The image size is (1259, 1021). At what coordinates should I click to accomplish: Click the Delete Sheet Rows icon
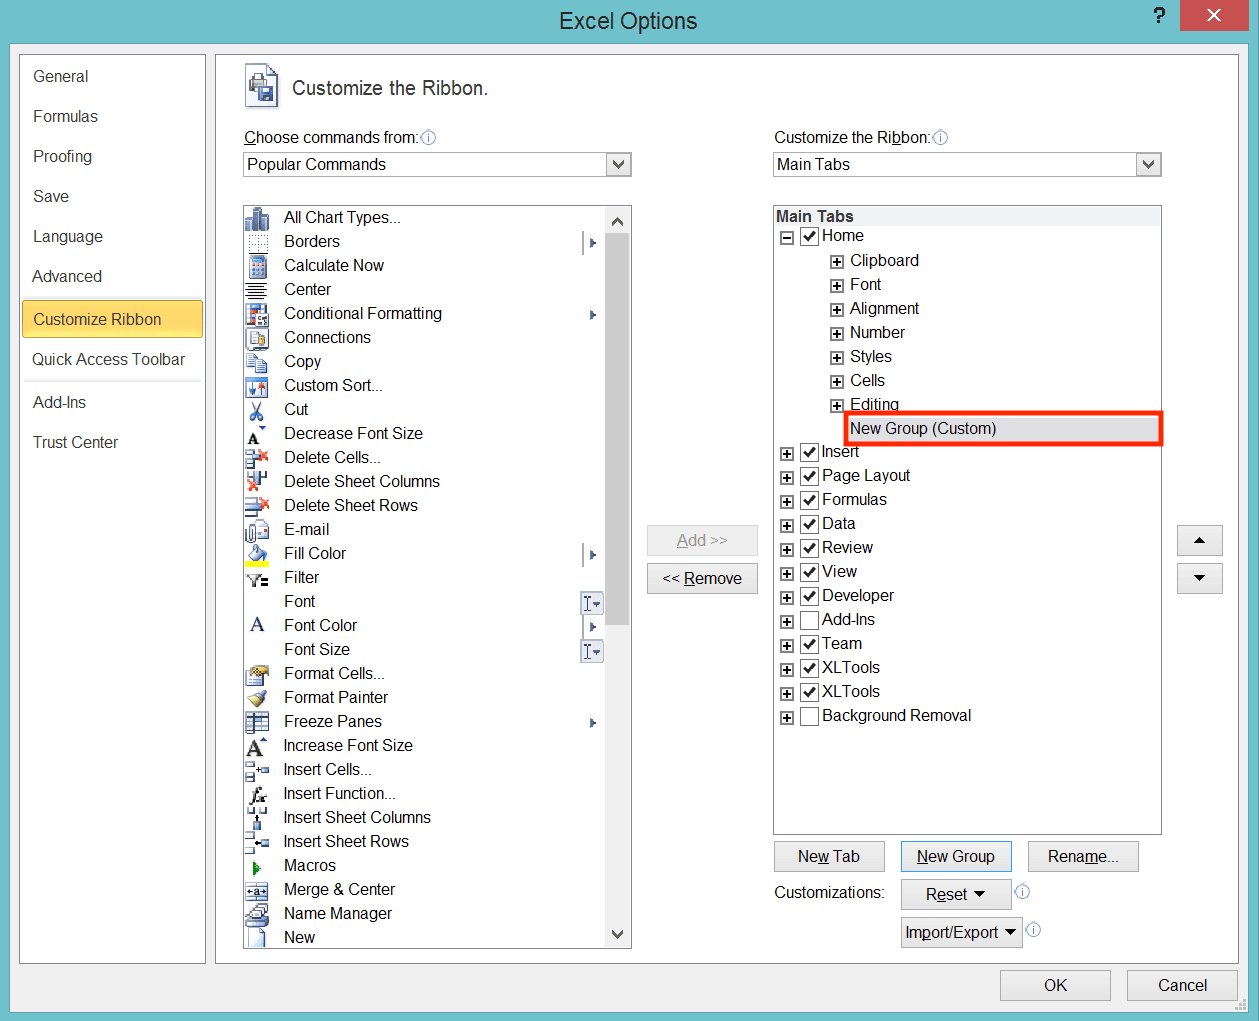257,506
